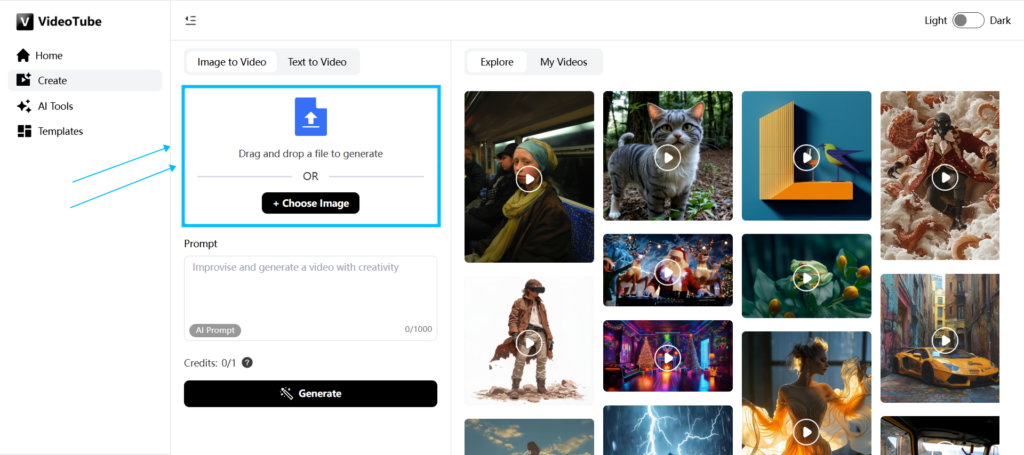Play the woman on train video
Image resolution: width=1024 pixels, height=455 pixels.
click(529, 178)
